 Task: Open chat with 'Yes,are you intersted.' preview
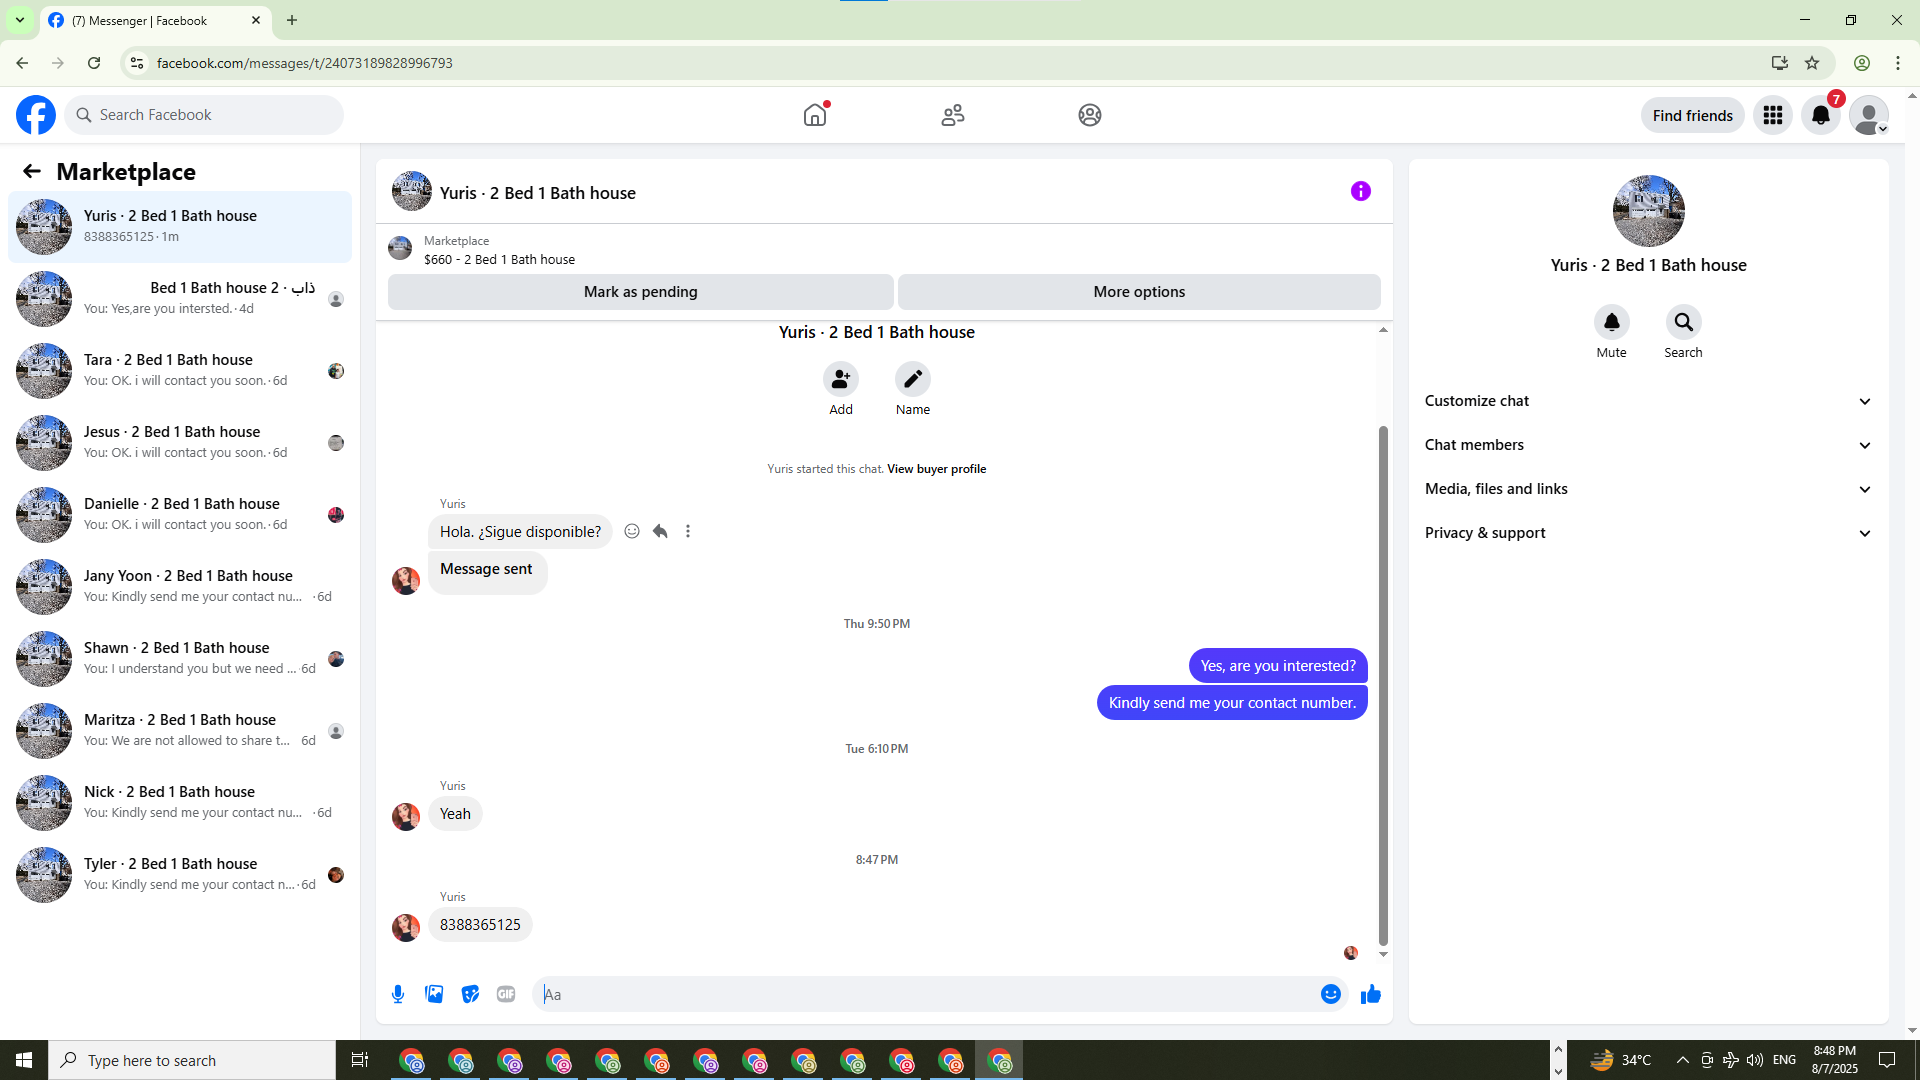coord(180,299)
